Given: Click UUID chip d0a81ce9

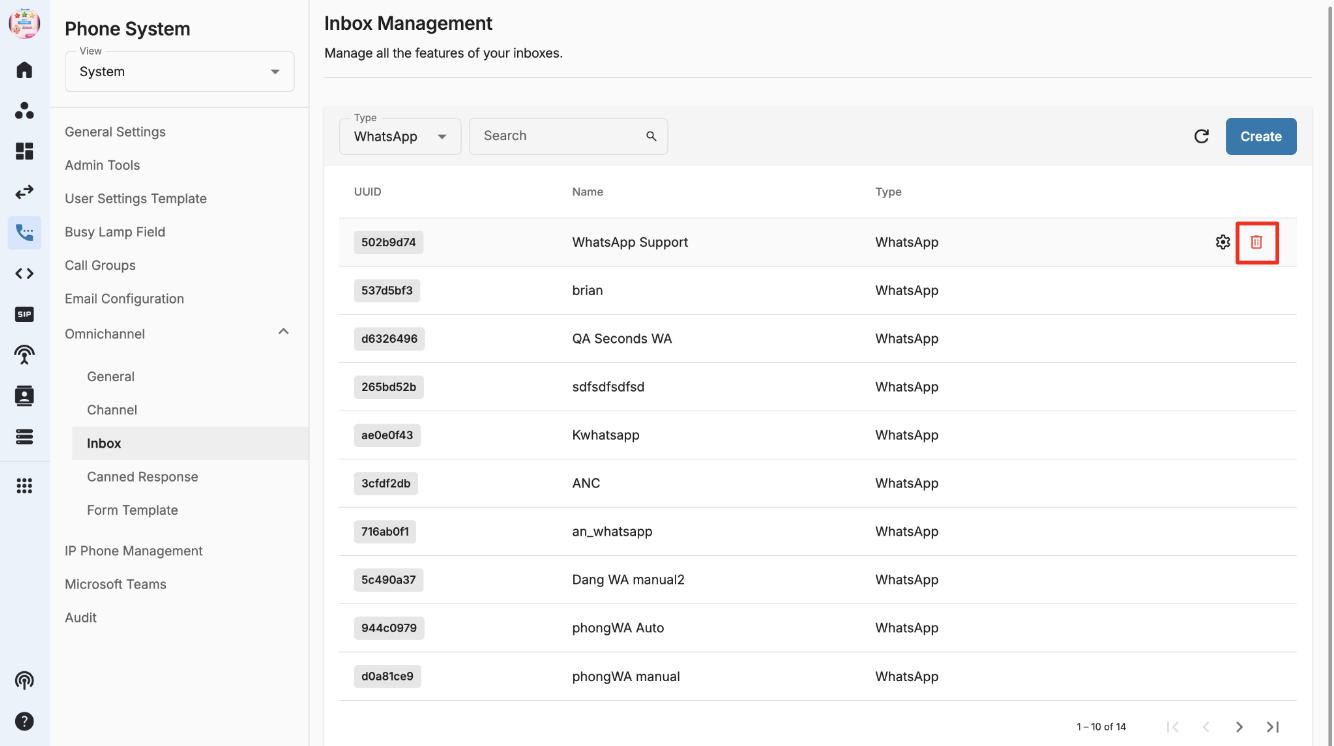Looking at the screenshot, I should point(388,676).
